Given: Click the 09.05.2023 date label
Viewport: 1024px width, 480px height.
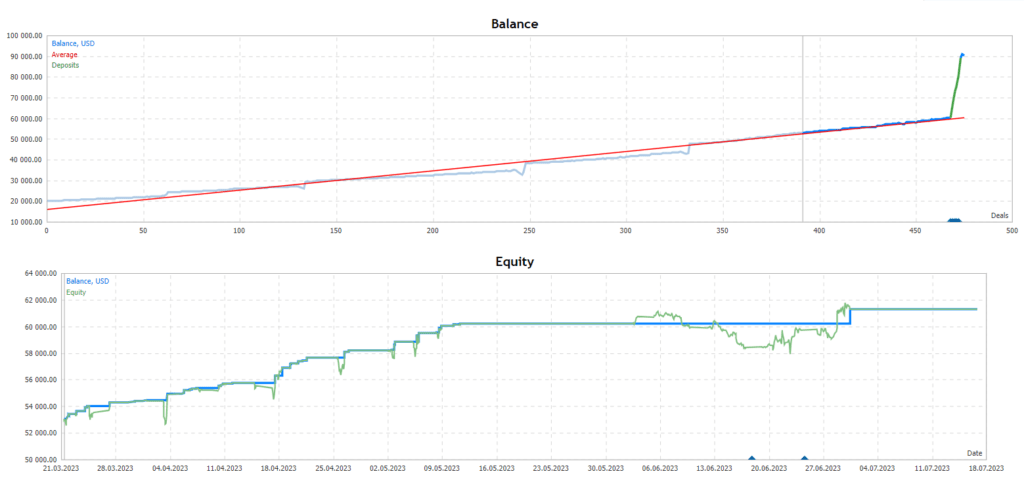Looking at the screenshot, I should point(442,468).
